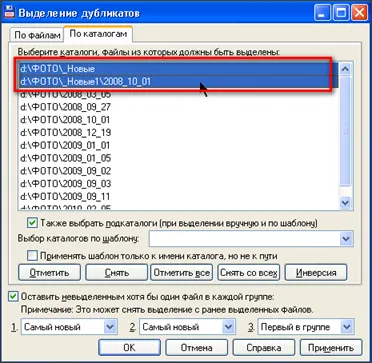Click the list scrollbar up arrow
The width and height of the screenshot is (372, 363).
(345, 69)
